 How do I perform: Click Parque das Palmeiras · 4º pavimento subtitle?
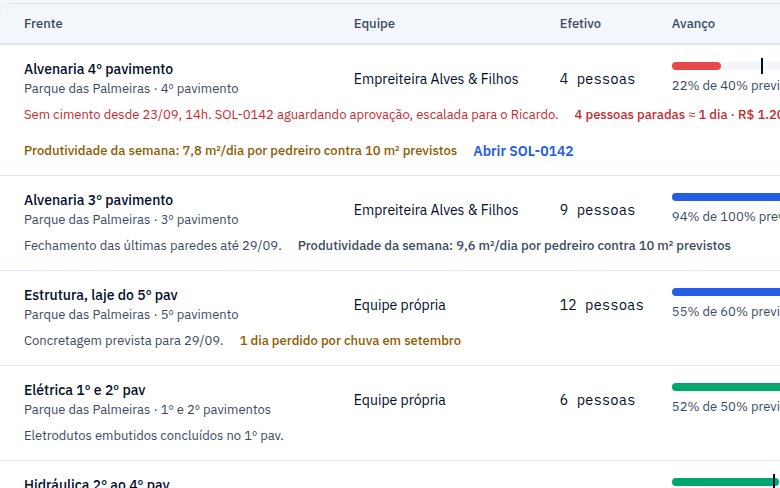click(131, 89)
